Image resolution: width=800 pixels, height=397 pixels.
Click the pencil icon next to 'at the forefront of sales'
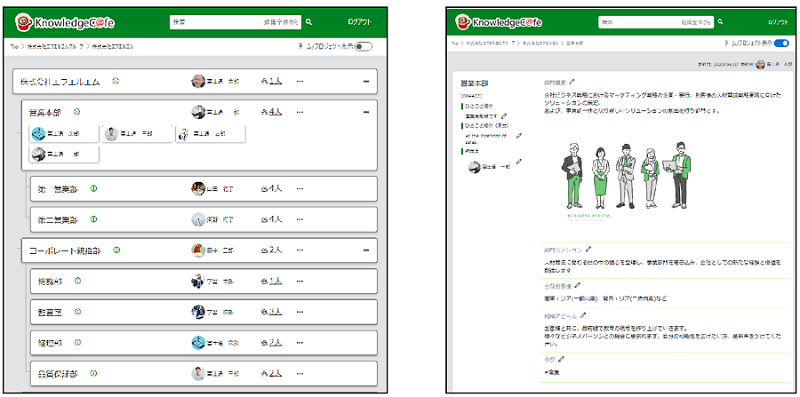coord(518,136)
